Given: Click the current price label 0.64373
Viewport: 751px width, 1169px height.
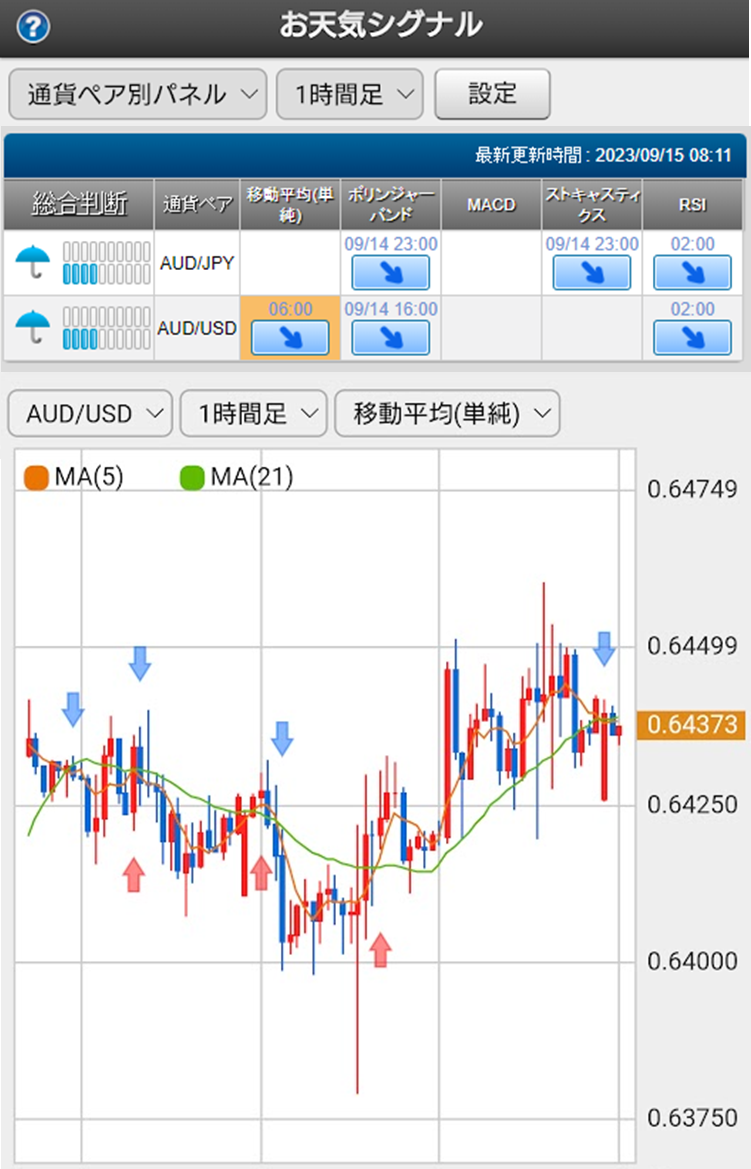Looking at the screenshot, I should (x=691, y=724).
